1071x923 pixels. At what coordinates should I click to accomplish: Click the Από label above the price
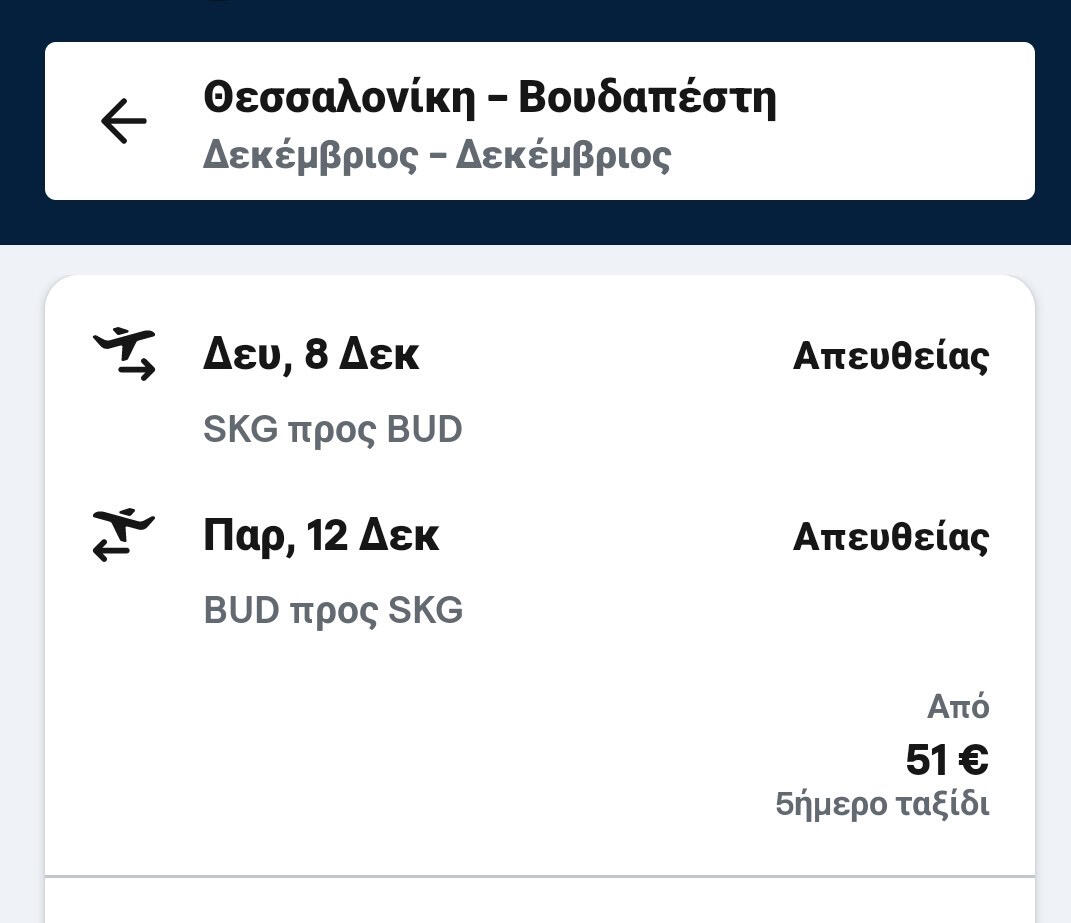coord(957,707)
